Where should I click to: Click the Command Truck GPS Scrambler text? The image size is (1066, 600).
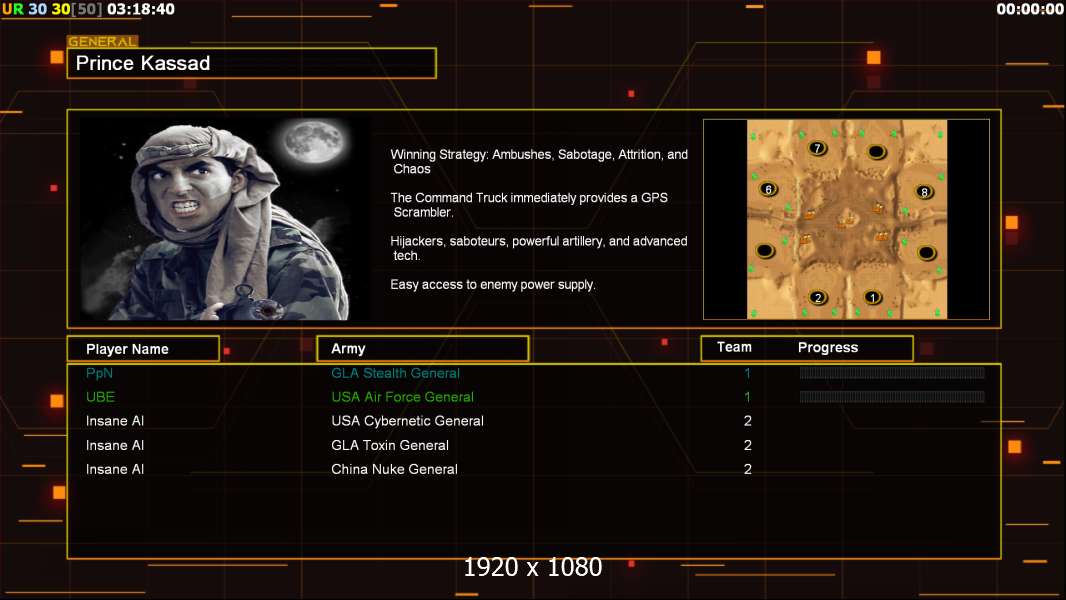(x=529, y=205)
